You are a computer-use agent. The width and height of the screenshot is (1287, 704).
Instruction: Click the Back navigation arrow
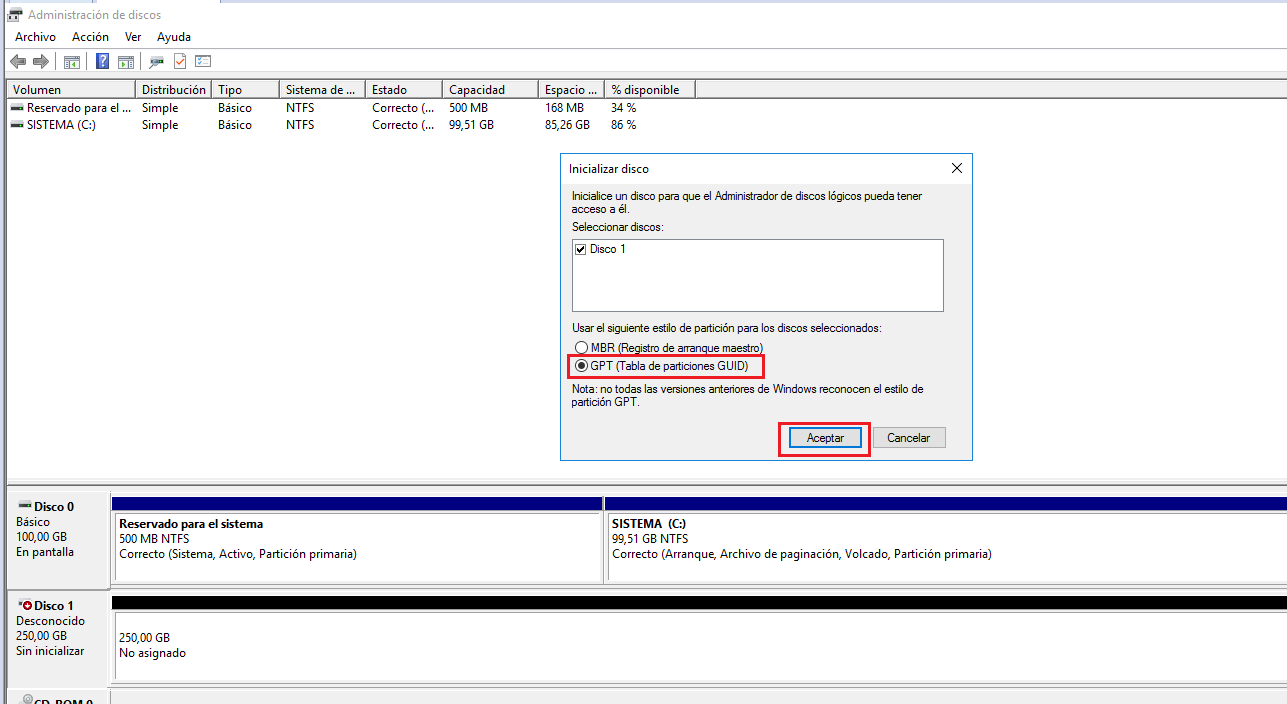coord(17,61)
